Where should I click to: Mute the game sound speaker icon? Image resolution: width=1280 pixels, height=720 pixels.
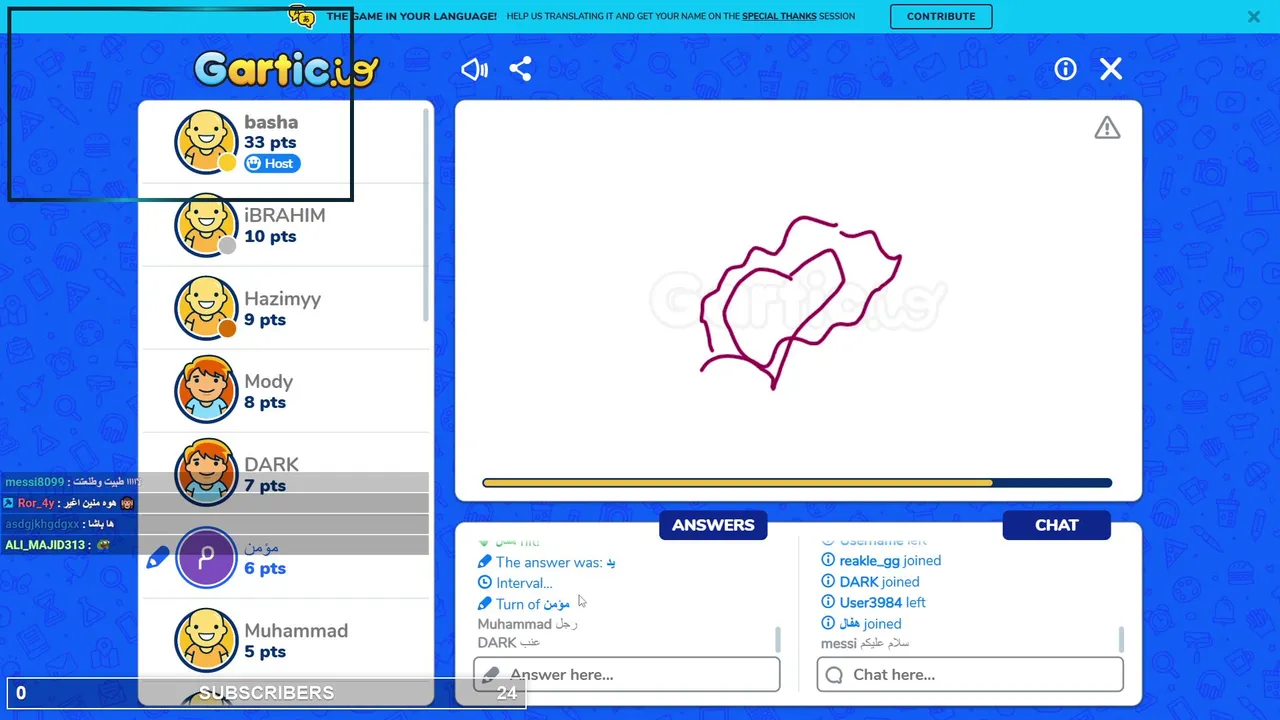pos(474,69)
